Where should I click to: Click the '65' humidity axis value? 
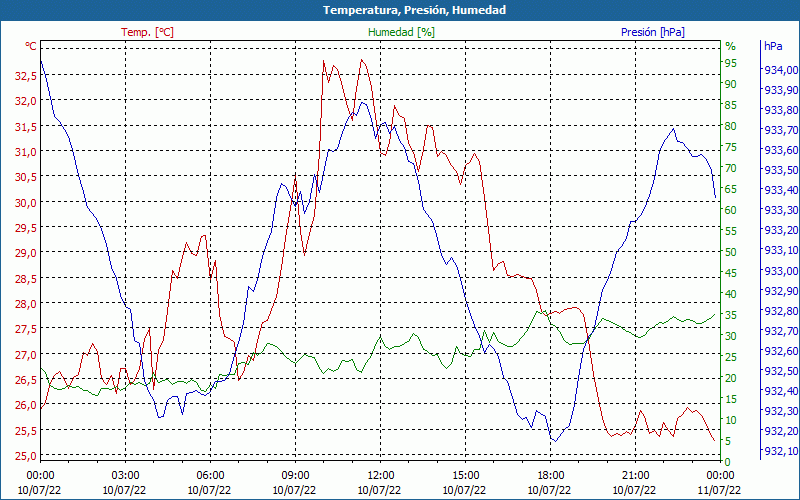tap(731, 189)
